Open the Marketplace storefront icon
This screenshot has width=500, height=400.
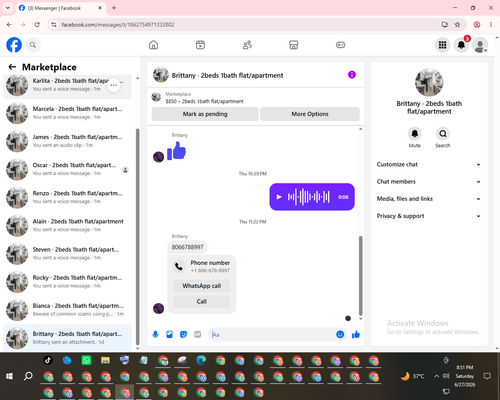294,45
